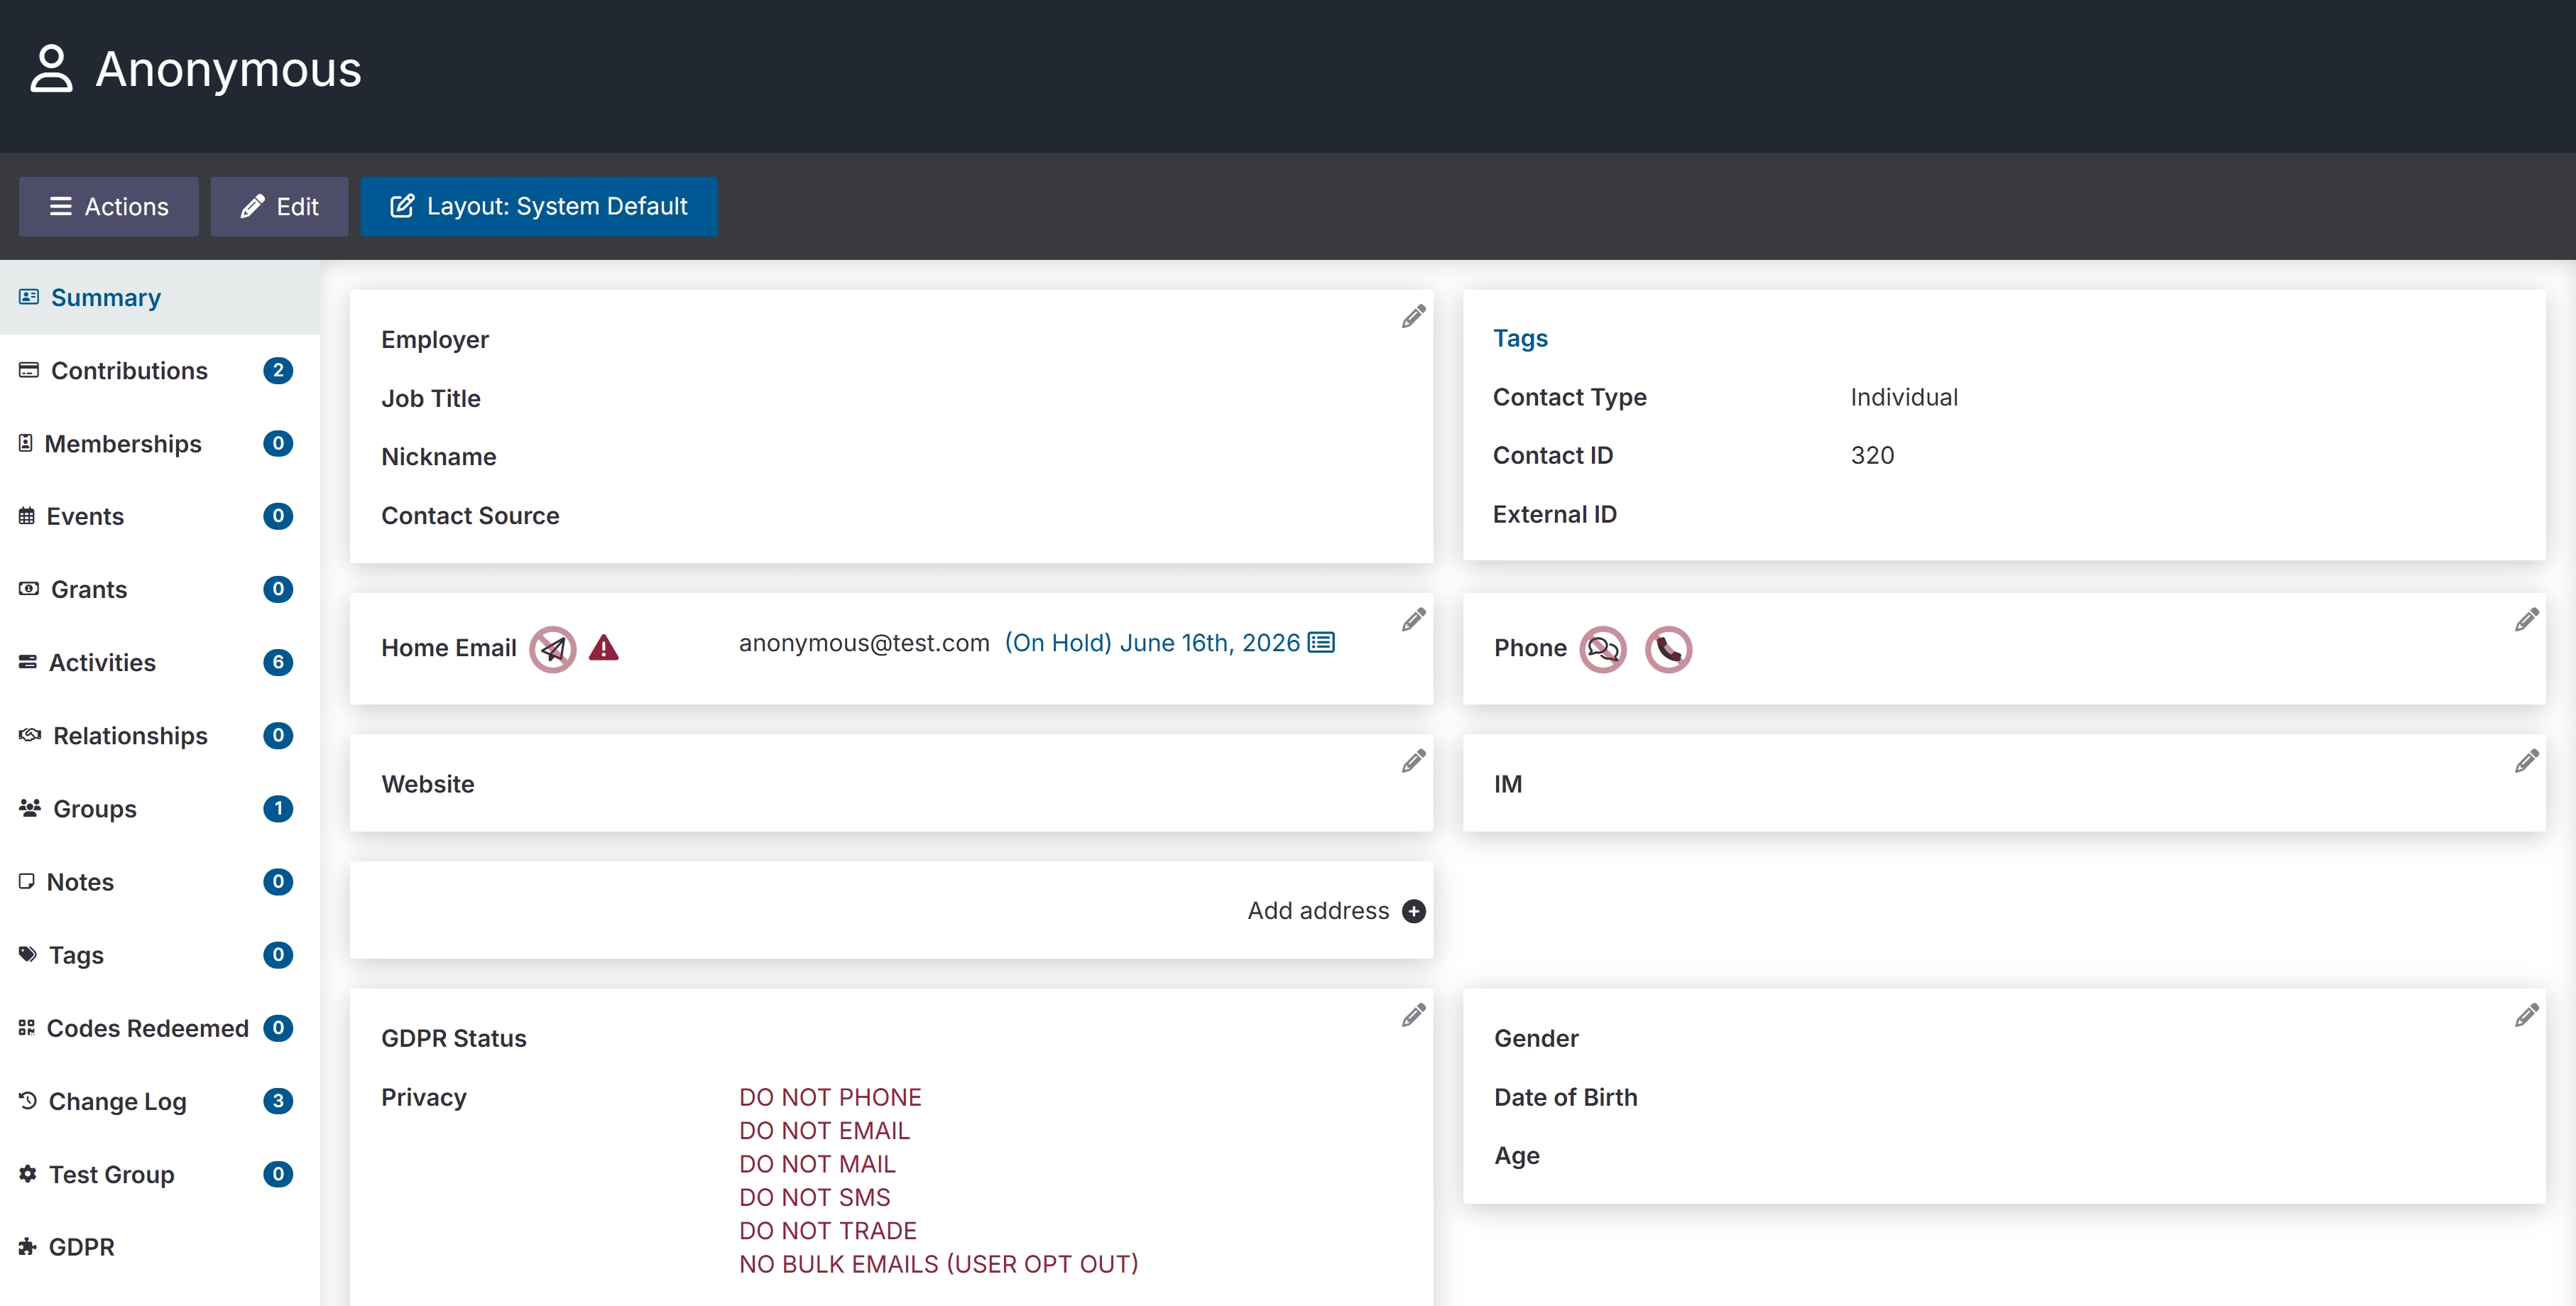Click the DO NOT MAIL privacy text

(817, 1164)
